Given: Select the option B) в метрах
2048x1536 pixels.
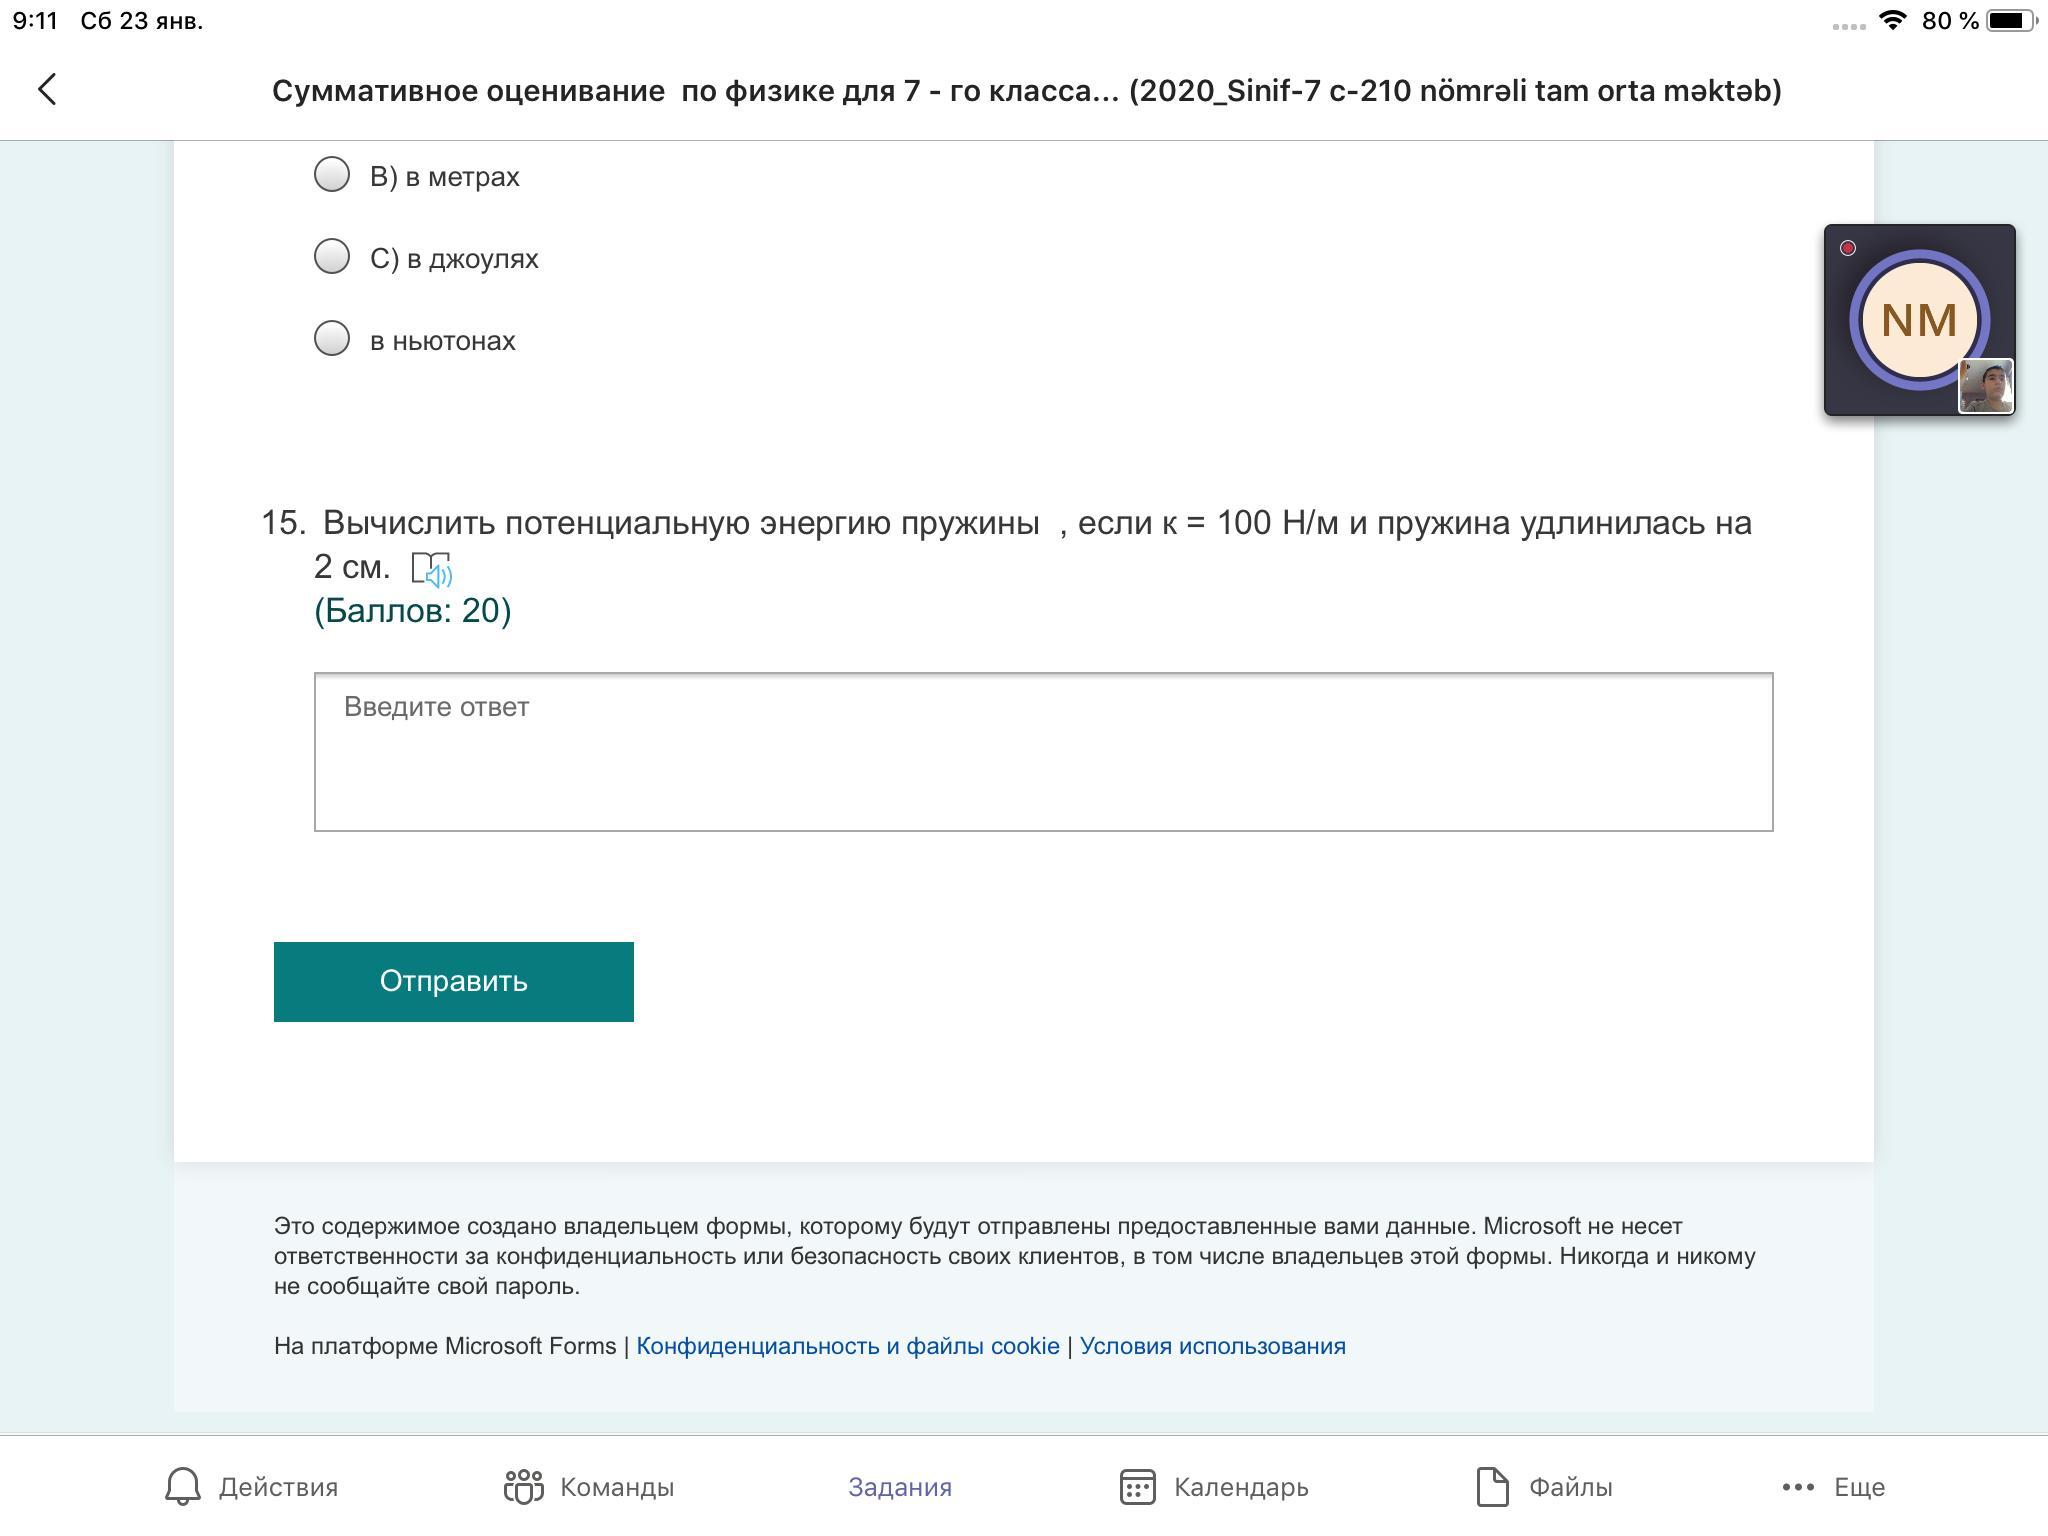Looking at the screenshot, I should (x=332, y=175).
